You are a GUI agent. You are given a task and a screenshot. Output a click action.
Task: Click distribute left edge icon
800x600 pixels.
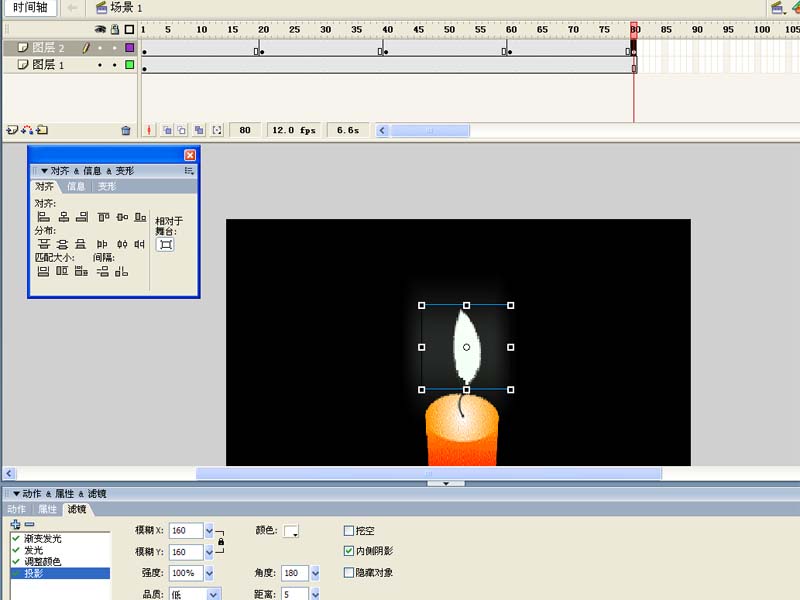pyautogui.click(x=103, y=244)
